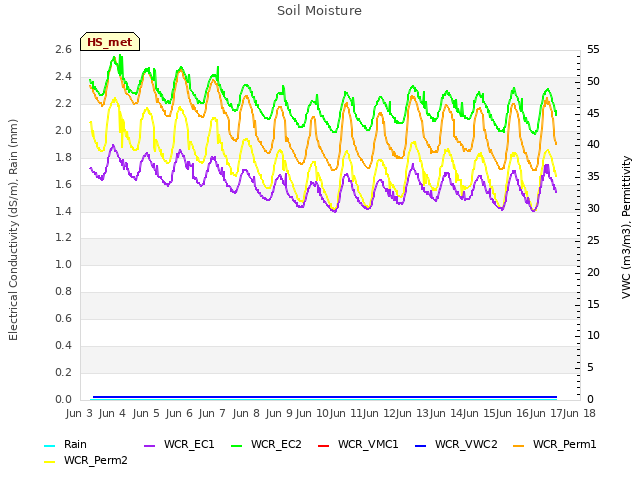The width and height of the screenshot is (640, 480).
Task: Click the 55 right axis tick label
Action: [x=593, y=49]
